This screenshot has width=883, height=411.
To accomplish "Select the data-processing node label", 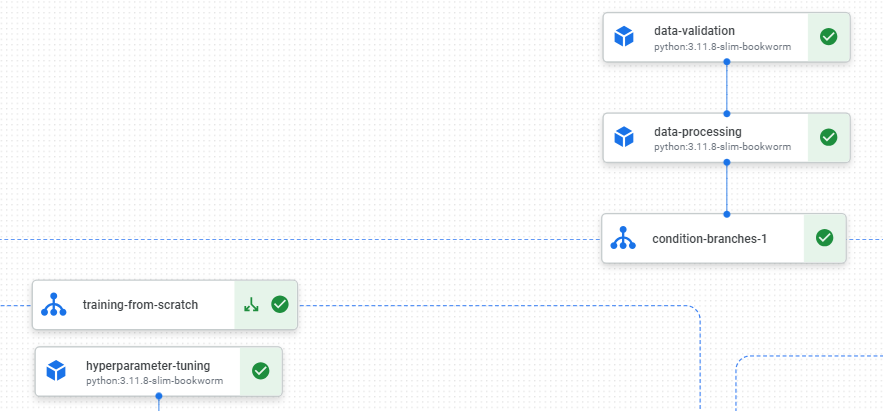I will point(698,132).
